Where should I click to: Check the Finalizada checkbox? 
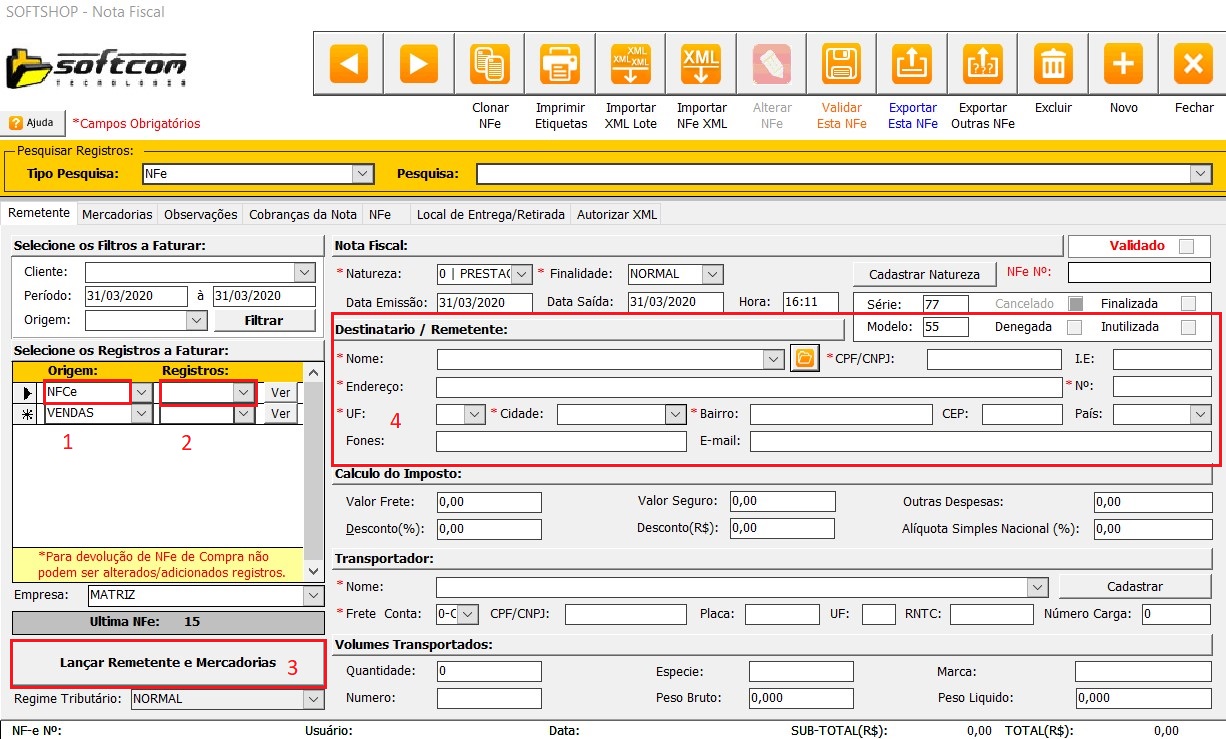(x=1188, y=303)
